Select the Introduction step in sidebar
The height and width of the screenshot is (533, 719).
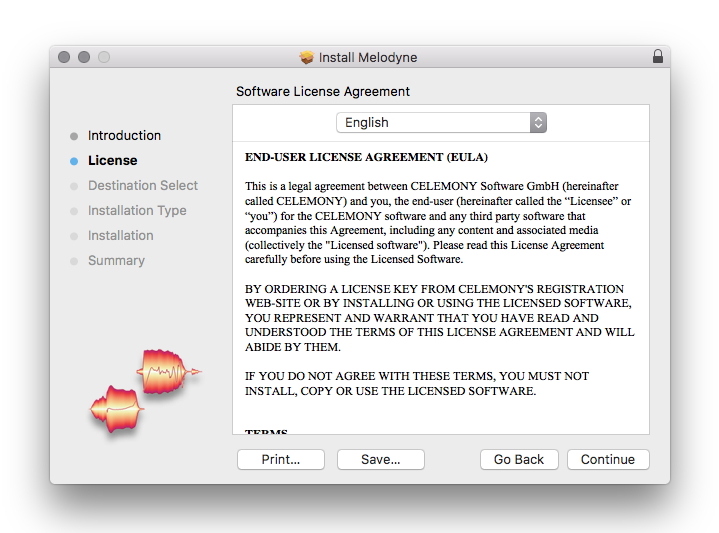[x=124, y=135]
